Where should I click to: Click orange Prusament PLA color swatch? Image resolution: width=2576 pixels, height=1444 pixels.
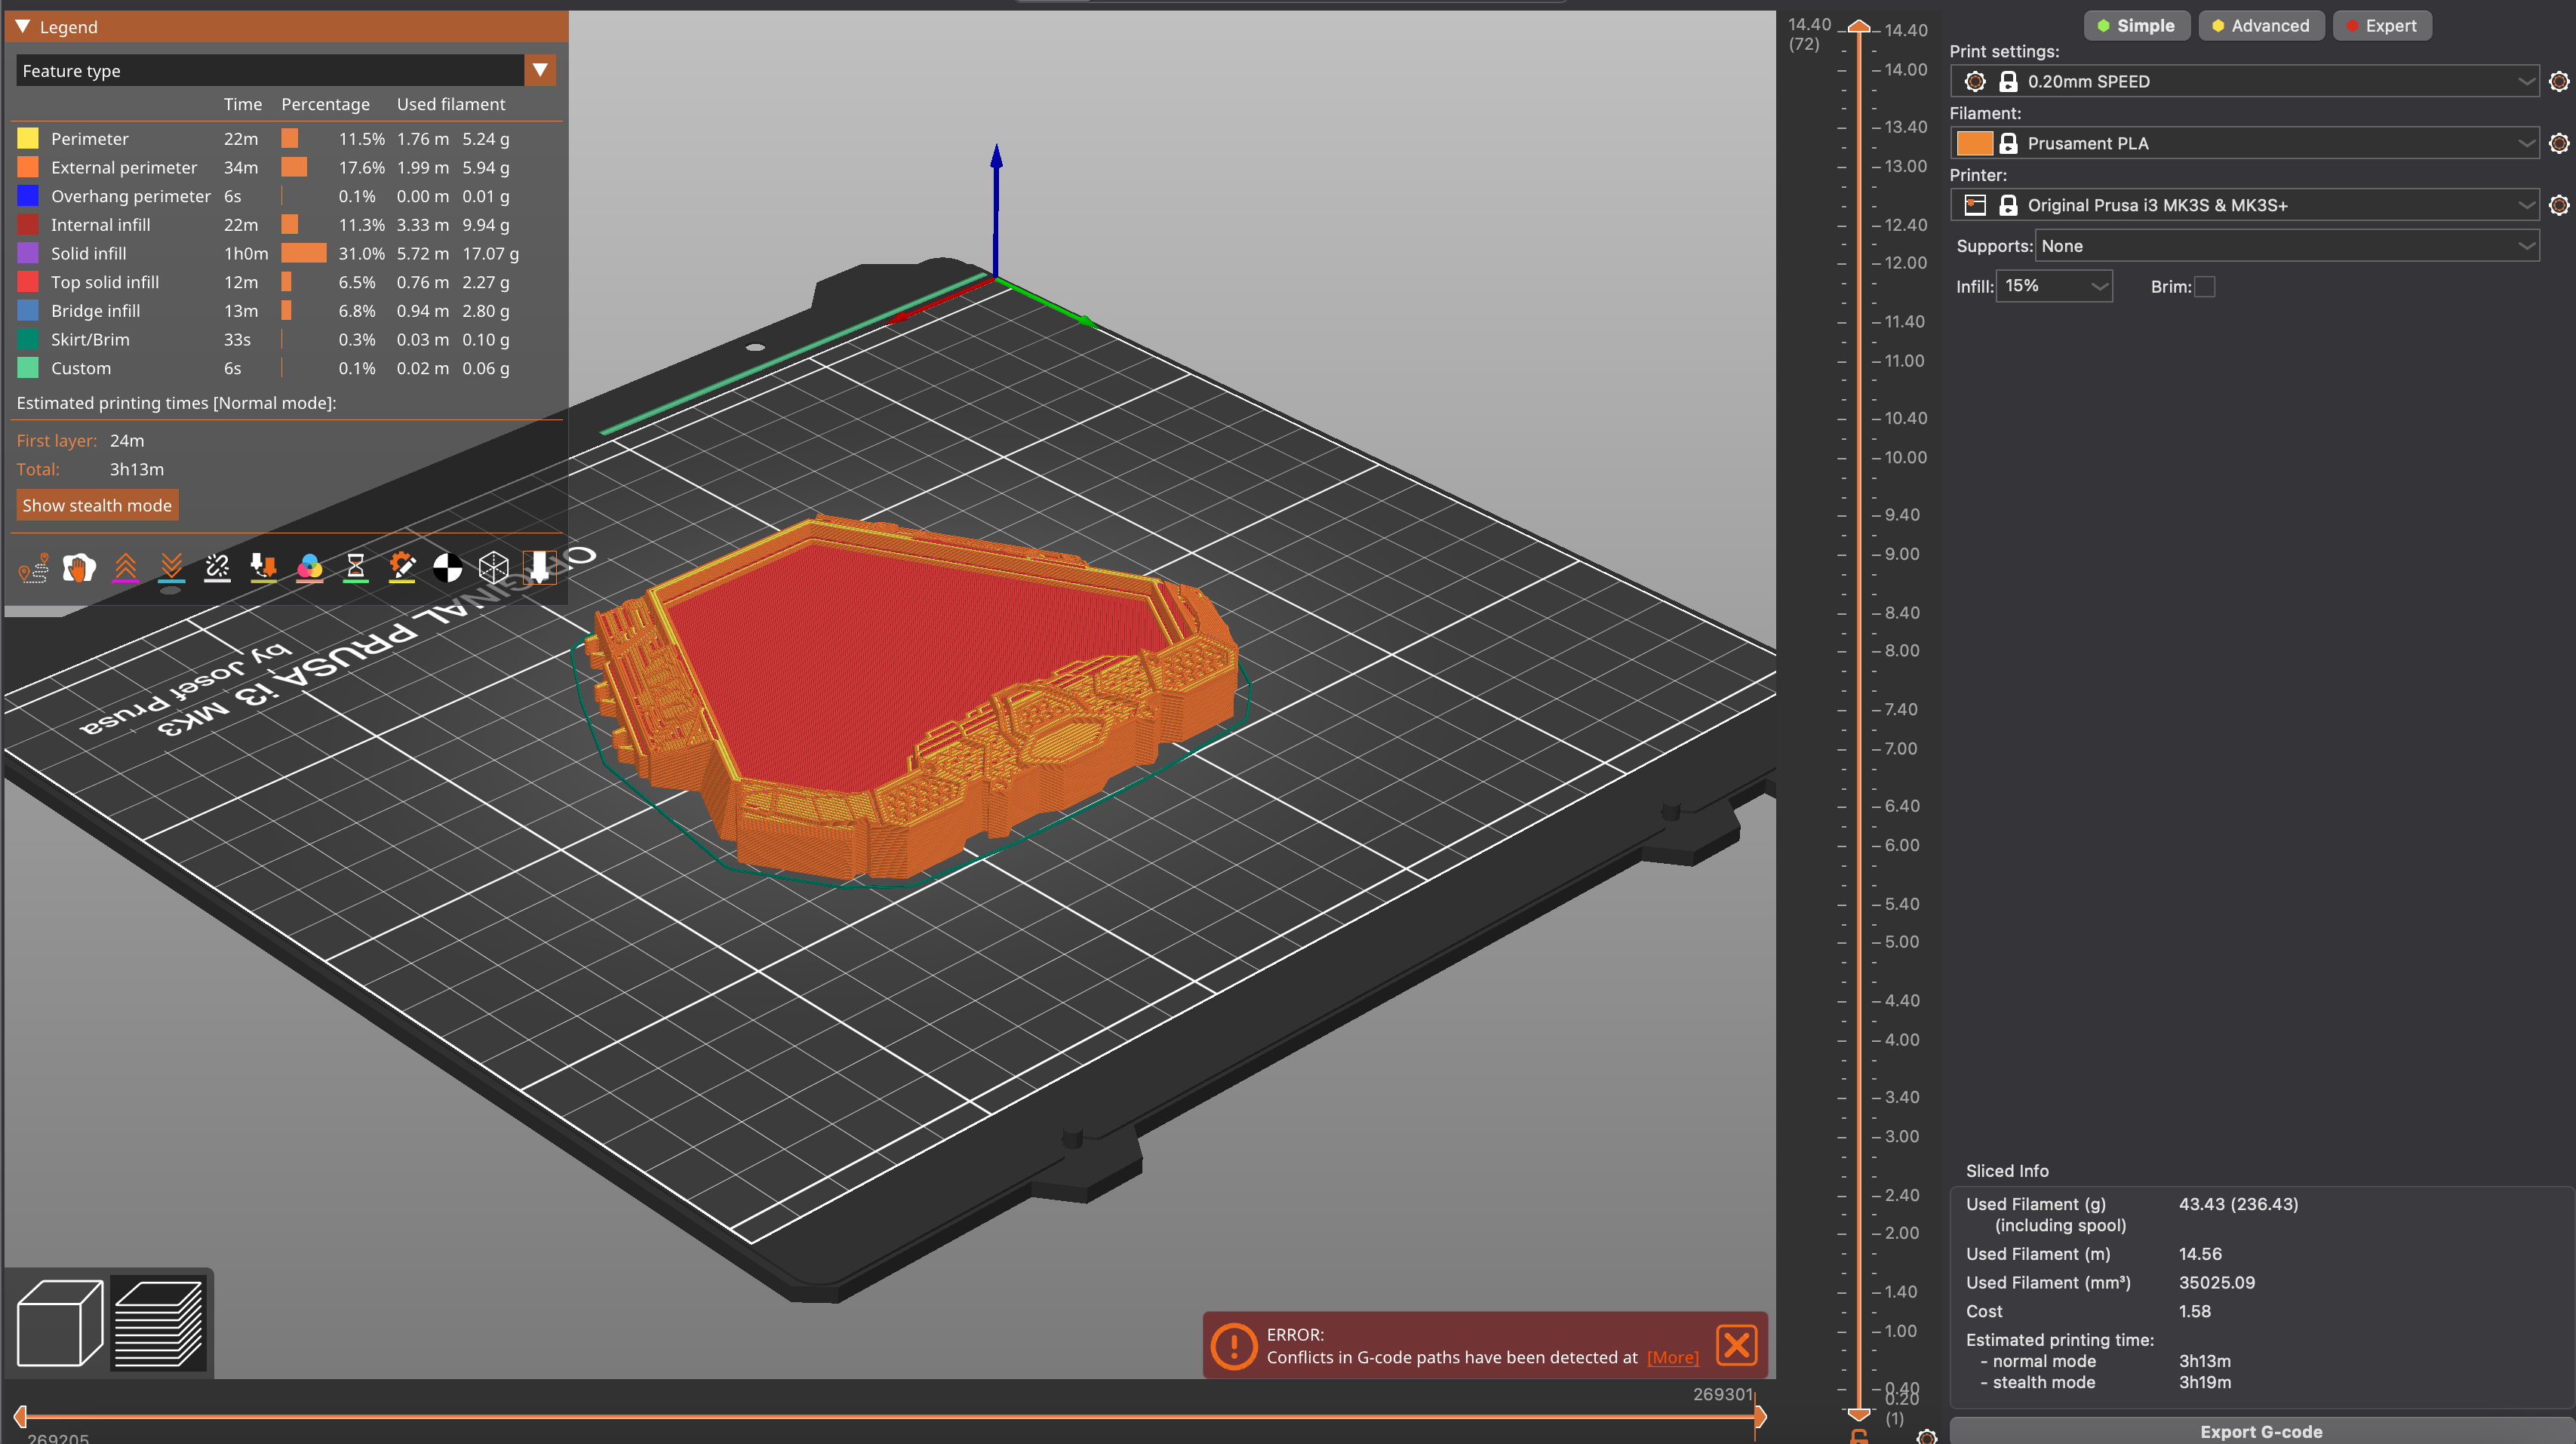click(x=1974, y=143)
